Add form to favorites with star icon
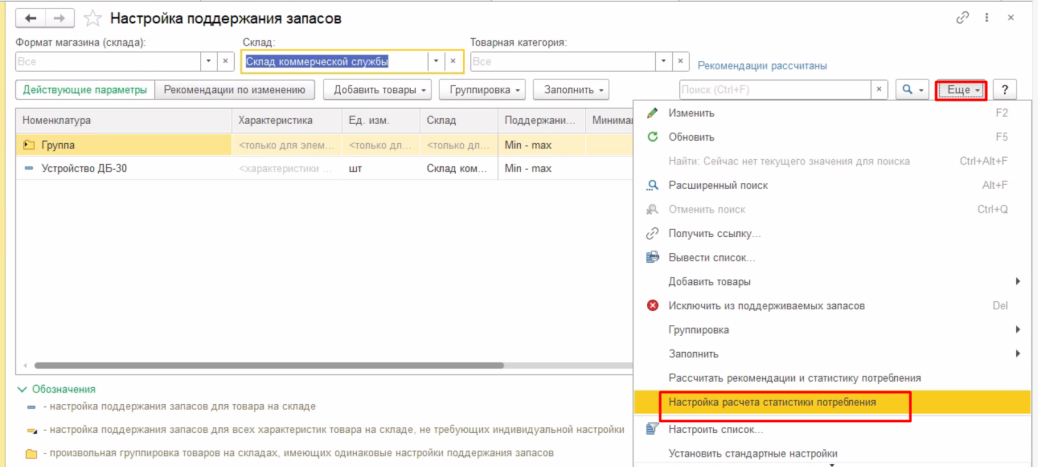Image resolution: width=1038 pixels, height=467 pixels. pyautogui.click(x=93, y=19)
